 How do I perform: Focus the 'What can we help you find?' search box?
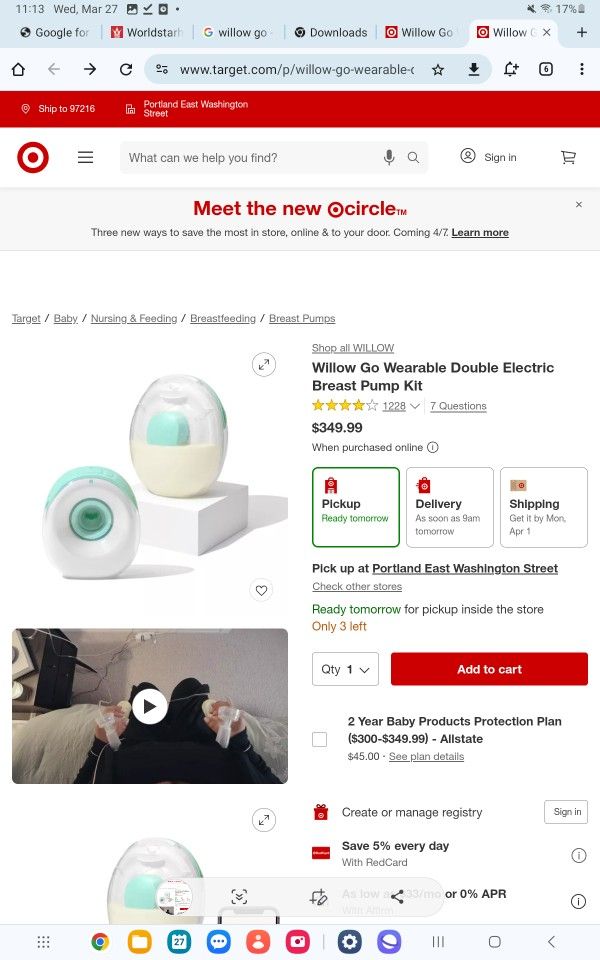tap(251, 157)
